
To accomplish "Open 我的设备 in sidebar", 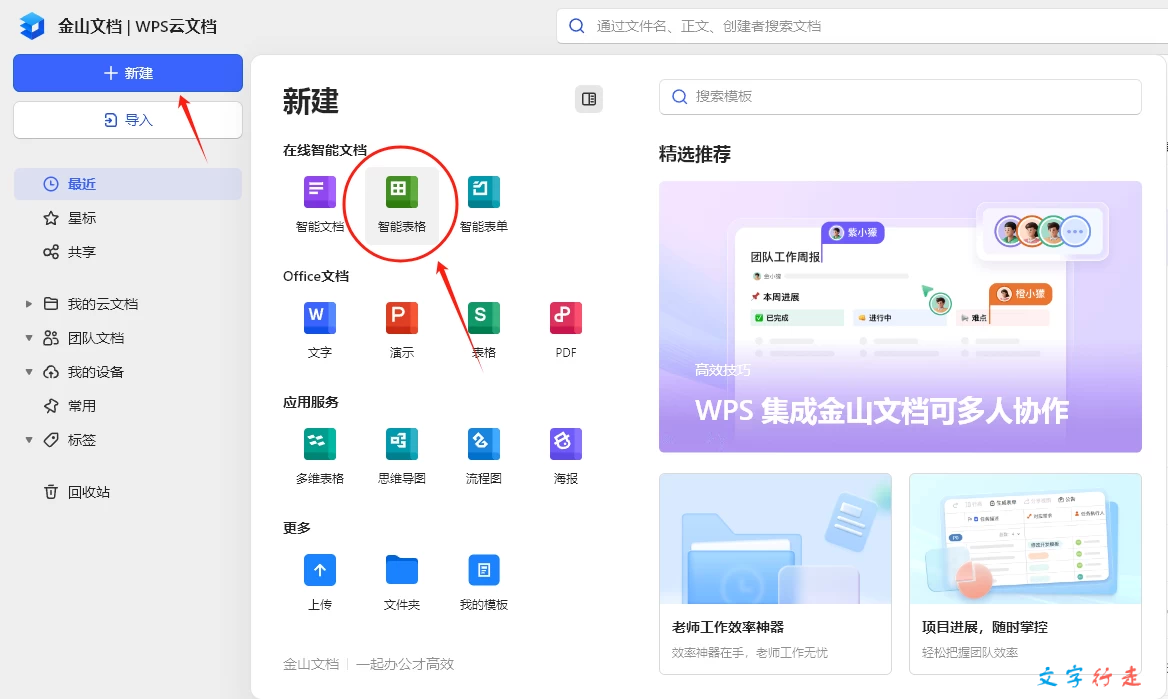I will (x=96, y=372).
